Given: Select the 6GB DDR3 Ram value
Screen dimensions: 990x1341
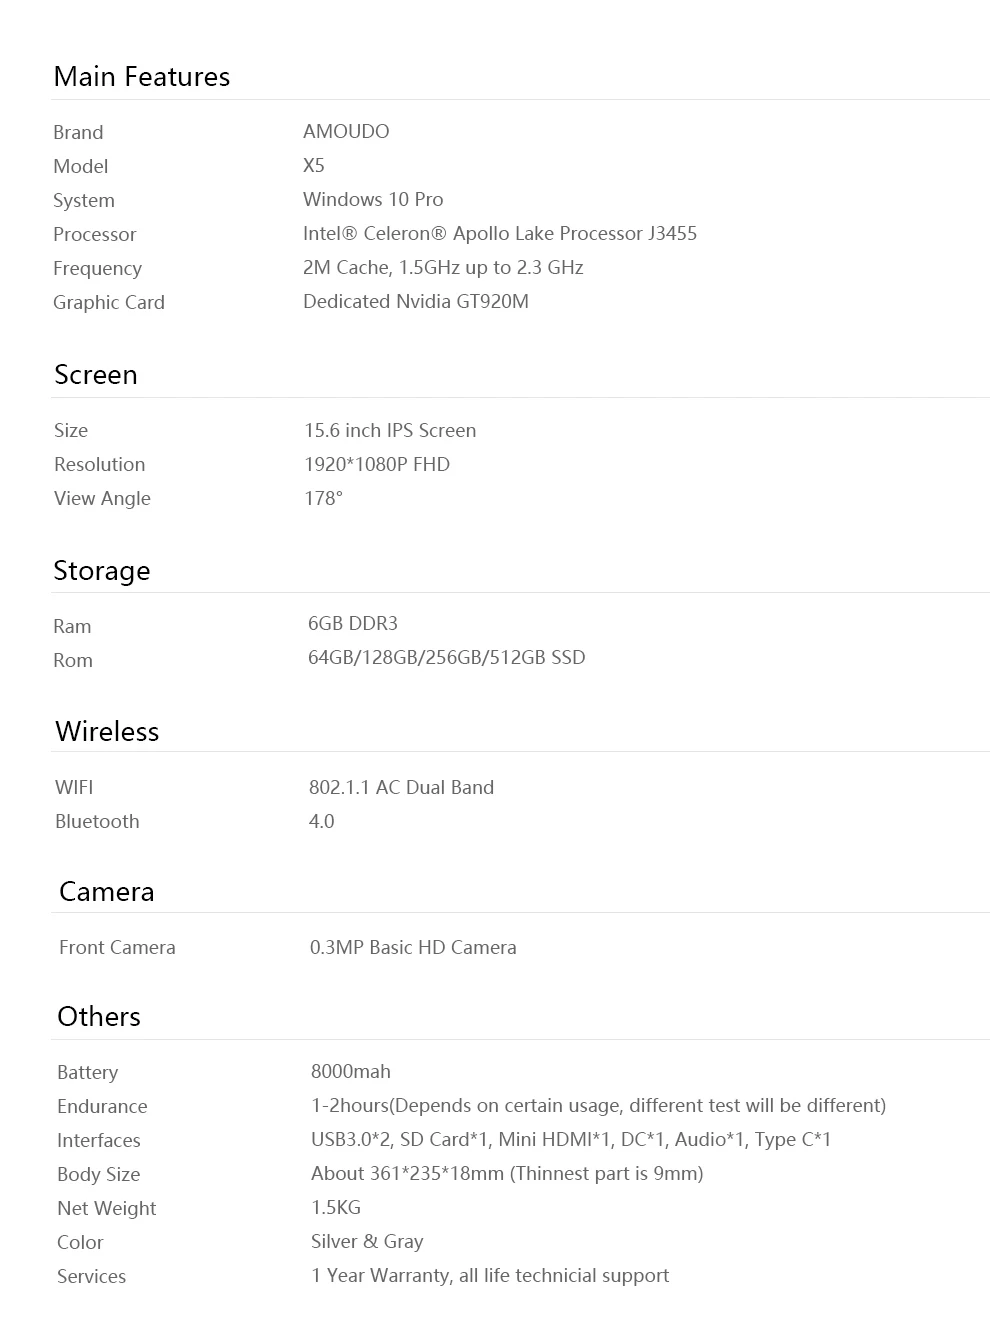Looking at the screenshot, I should [x=353, y=623].
